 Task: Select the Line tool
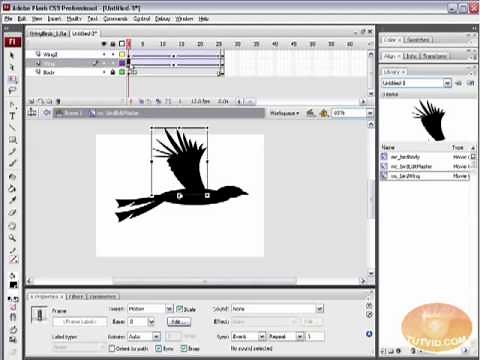coord(12,128)
